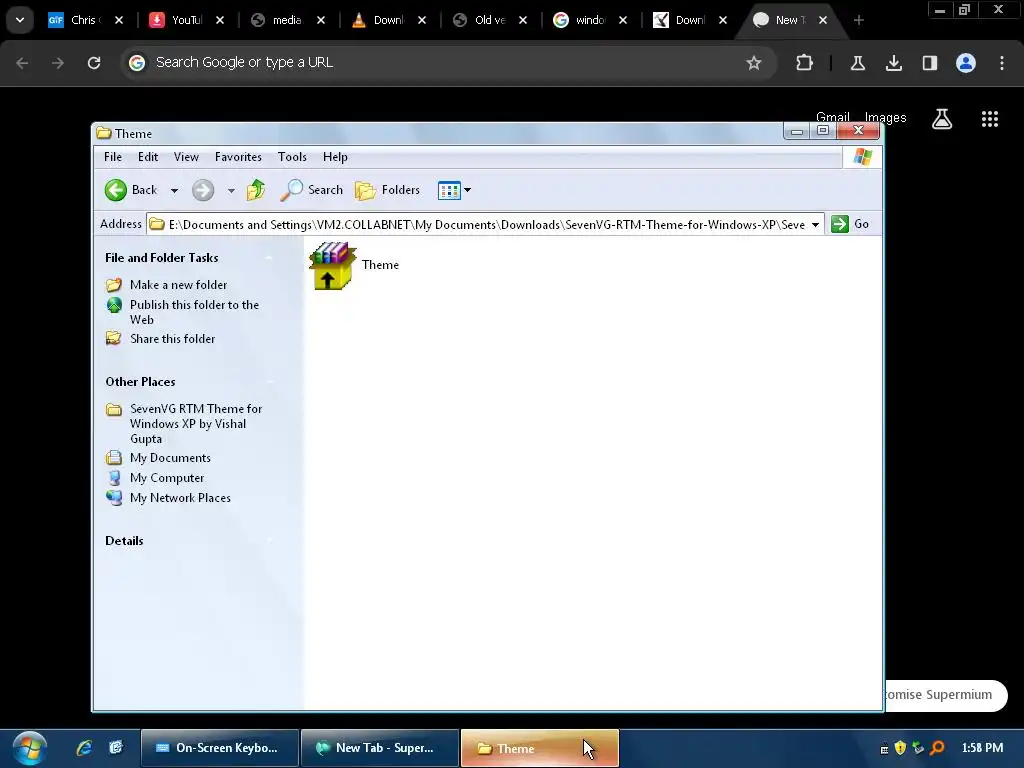The height and width of the screenshot is (768, 1024).
Task: Open the Favorites menu
Action: click(238, 157)
